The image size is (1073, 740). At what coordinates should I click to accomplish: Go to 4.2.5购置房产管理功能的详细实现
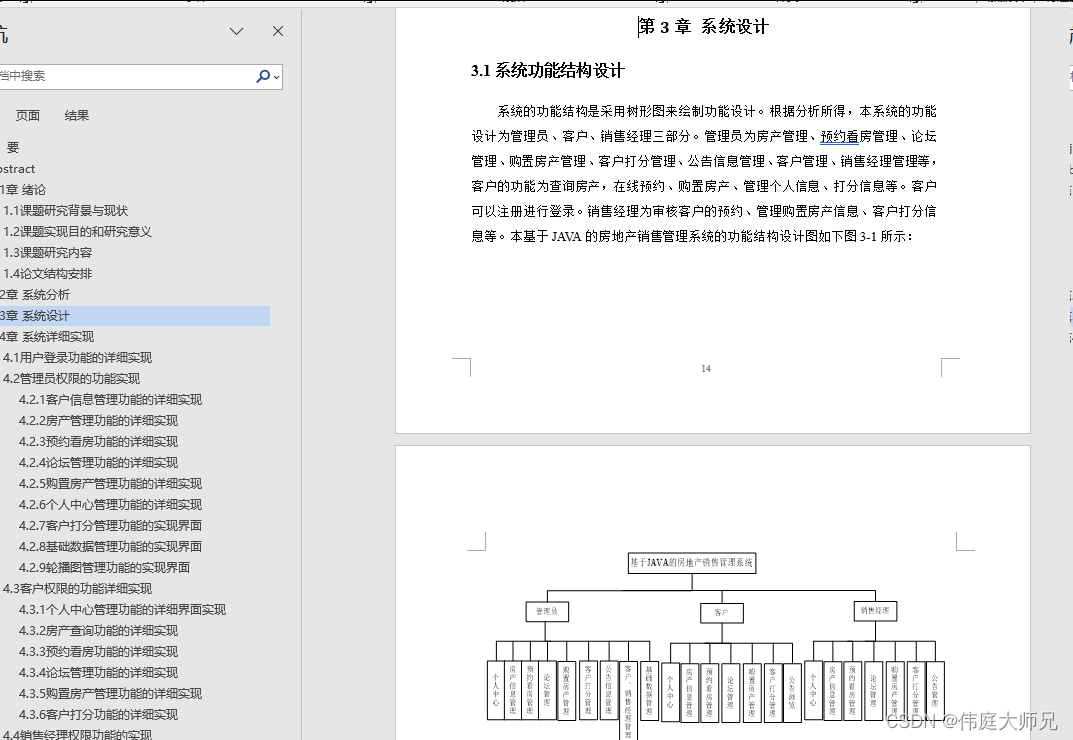(110, 483)
